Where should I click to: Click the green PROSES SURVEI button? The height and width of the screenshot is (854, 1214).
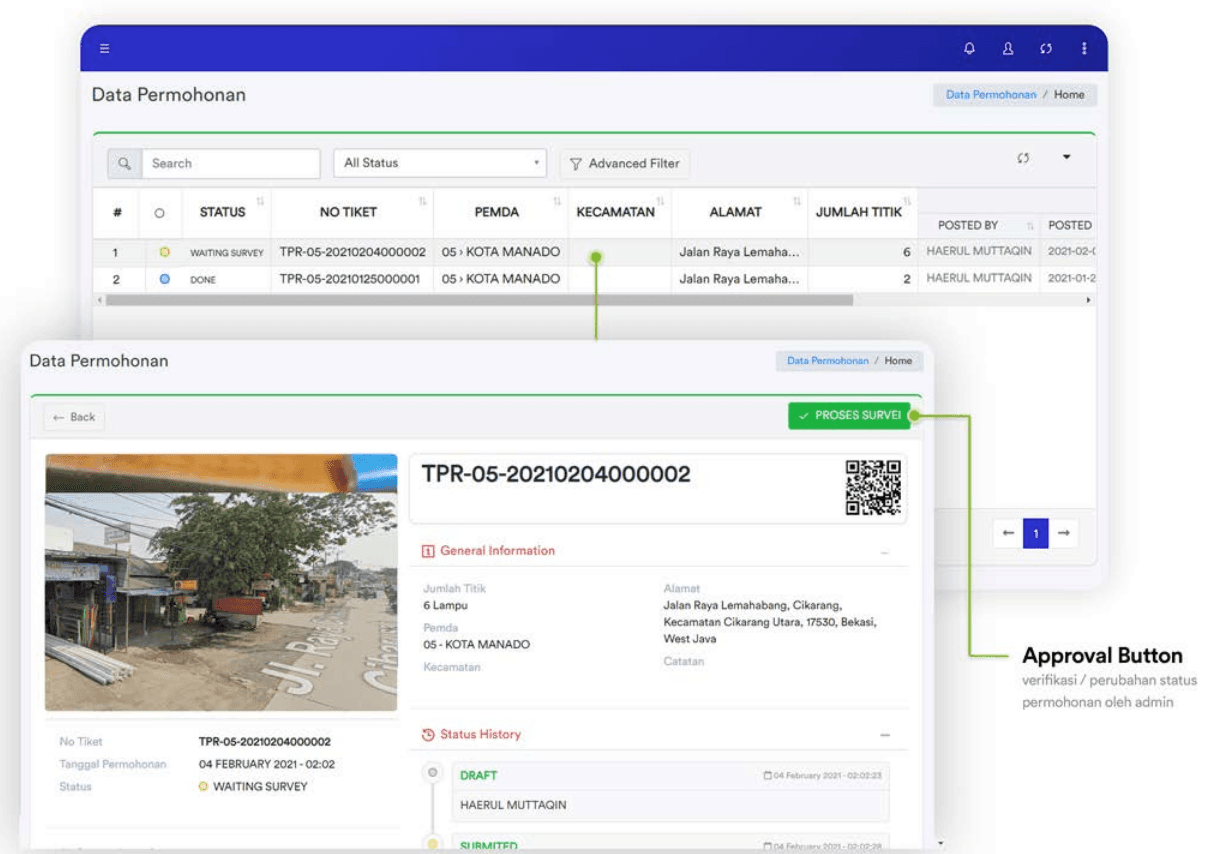(850, 415)
